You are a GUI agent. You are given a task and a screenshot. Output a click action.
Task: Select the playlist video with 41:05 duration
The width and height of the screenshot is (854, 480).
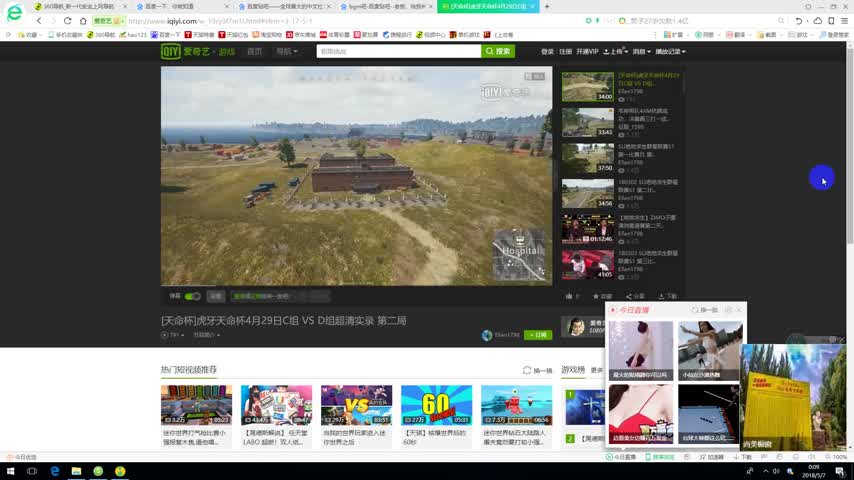(x=588, y=265)
